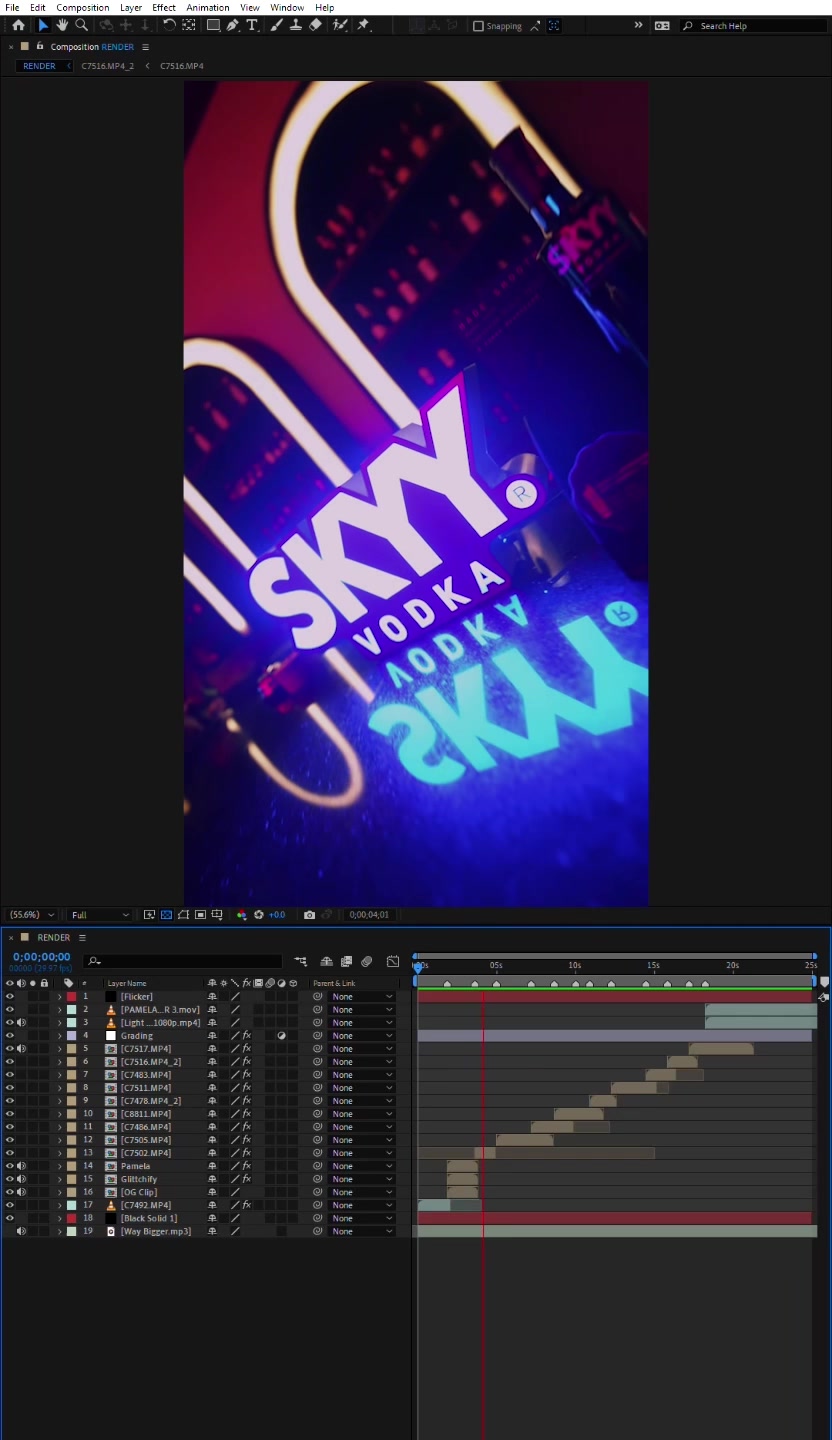This screenshot has width=832, height=1440.
Task: Open the parent dropdown for the Pamela layer
Action: click(x=362, y=1166)
